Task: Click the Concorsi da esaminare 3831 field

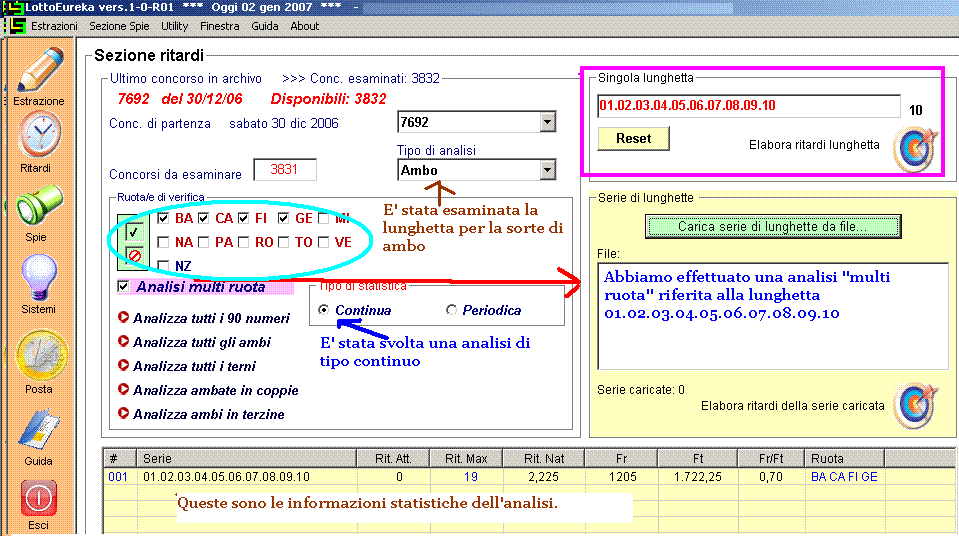Action: click(x=285, y=169)
